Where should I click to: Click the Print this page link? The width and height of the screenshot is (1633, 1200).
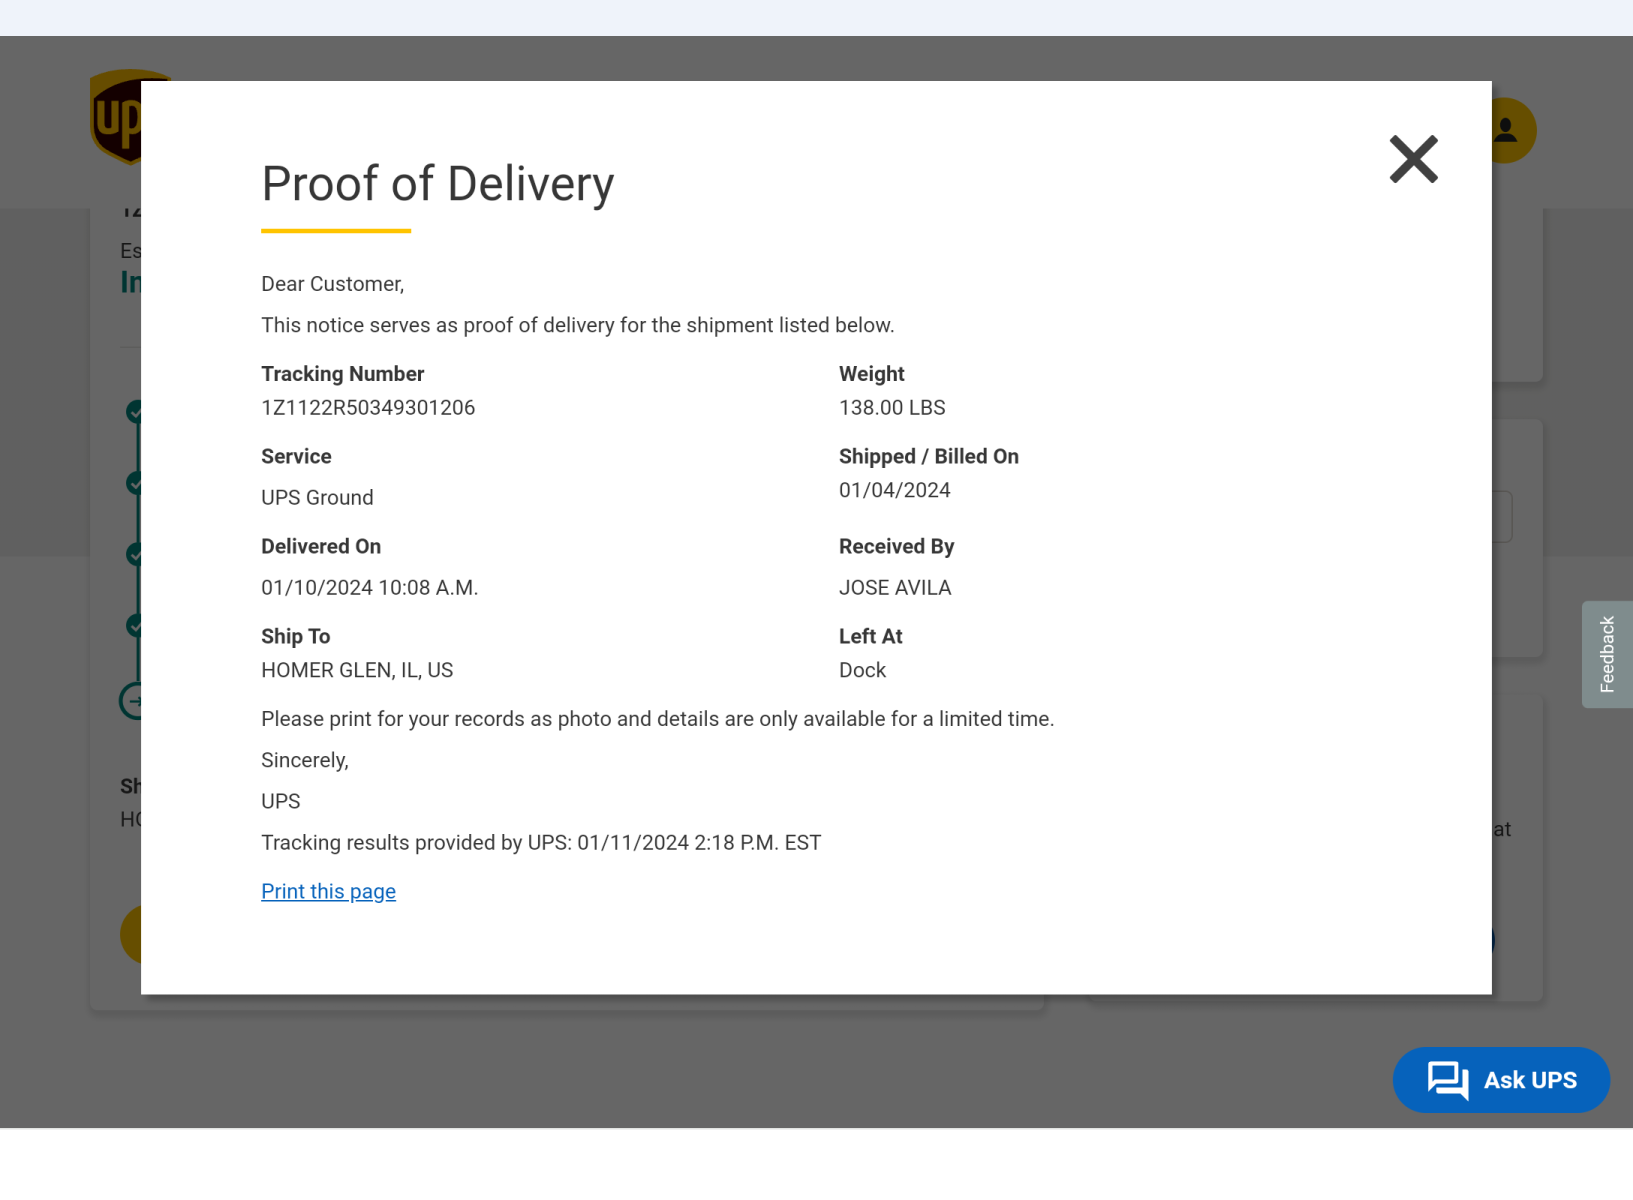328,891
